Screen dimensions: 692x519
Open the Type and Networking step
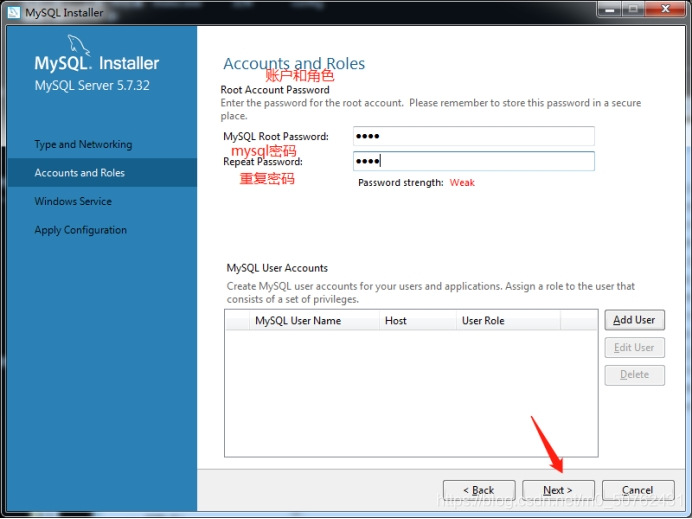pyautogui.click(x=83, y=144)
